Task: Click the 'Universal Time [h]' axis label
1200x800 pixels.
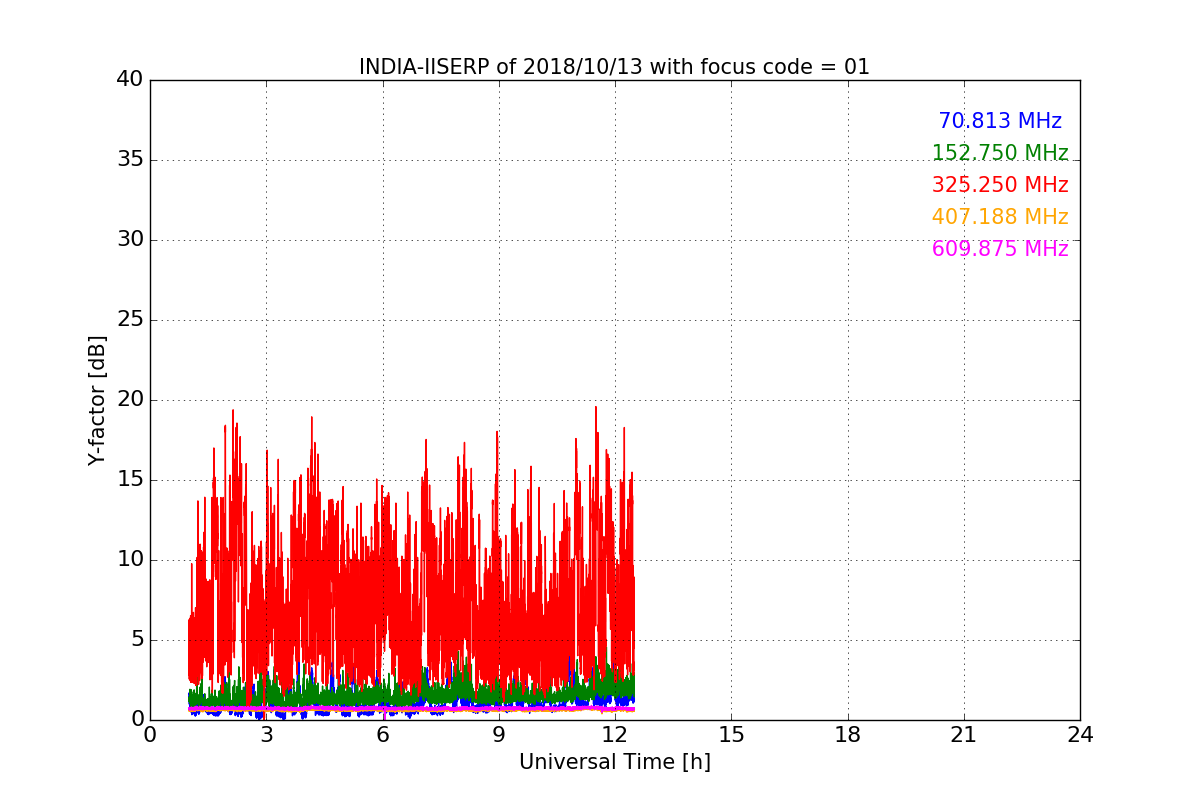Action: point(615,762)
